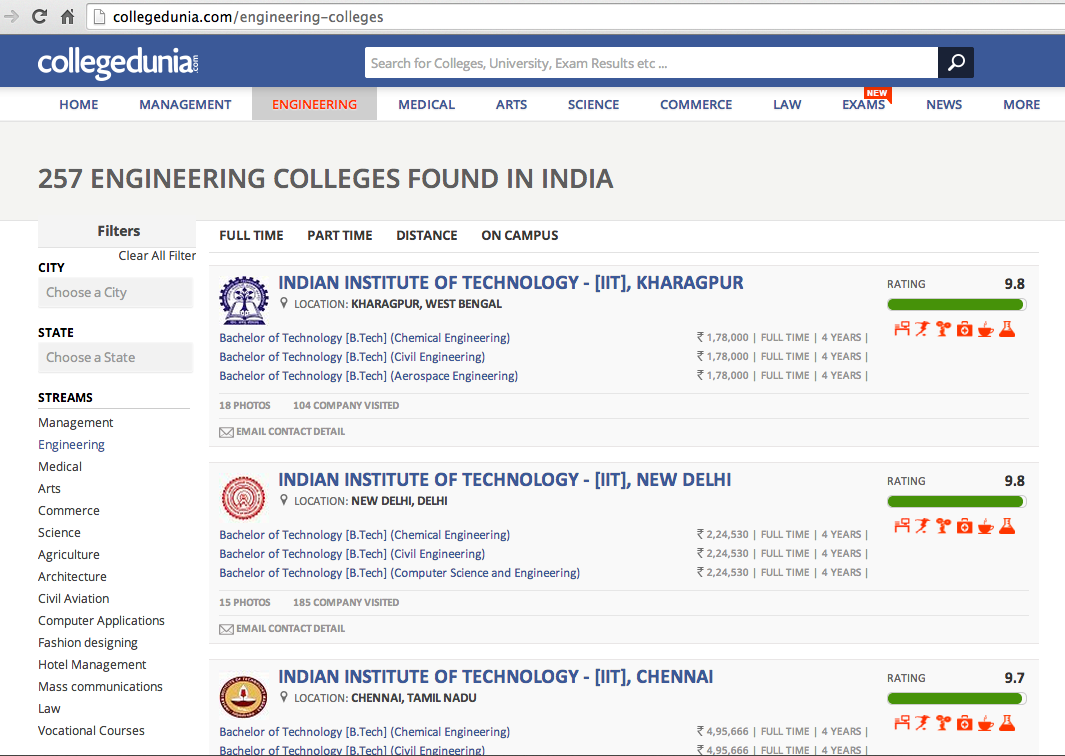Click envelope icon in IIT New Delhi card
Image resolution: width=1065 pixels, height=756 pixels.
point(226,629)
